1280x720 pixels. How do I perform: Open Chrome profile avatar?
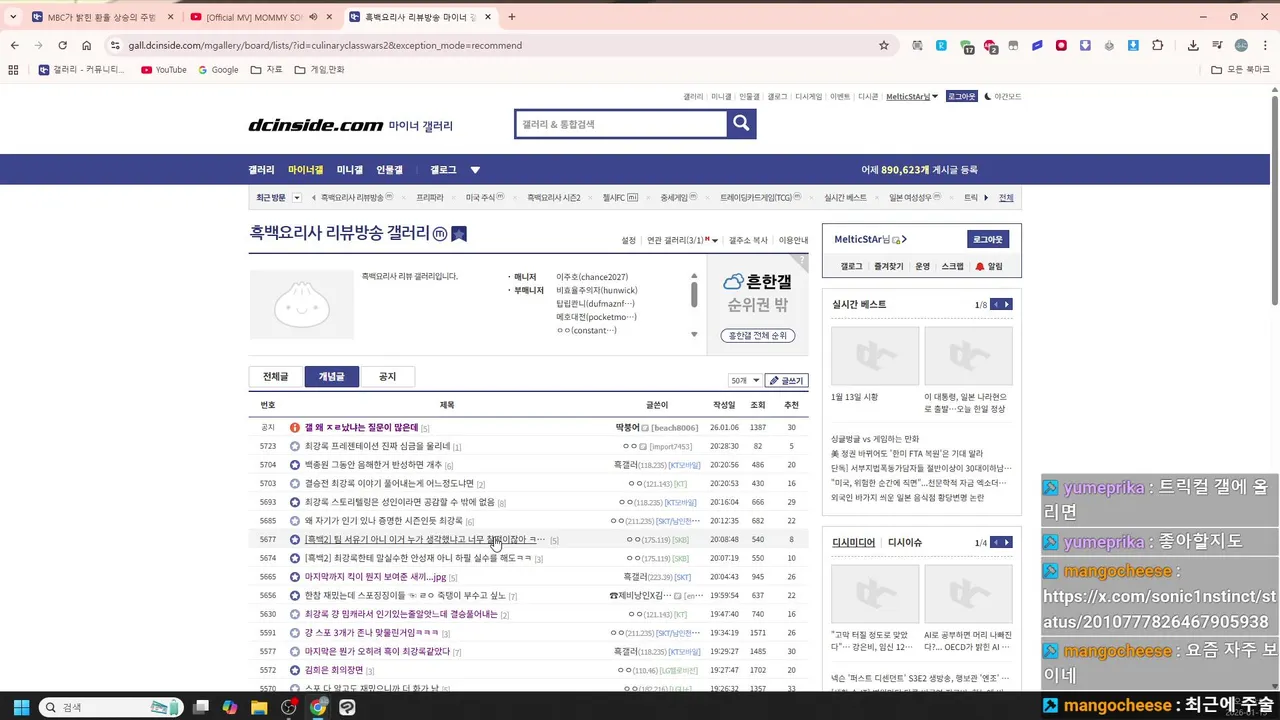pos(1241,45)
